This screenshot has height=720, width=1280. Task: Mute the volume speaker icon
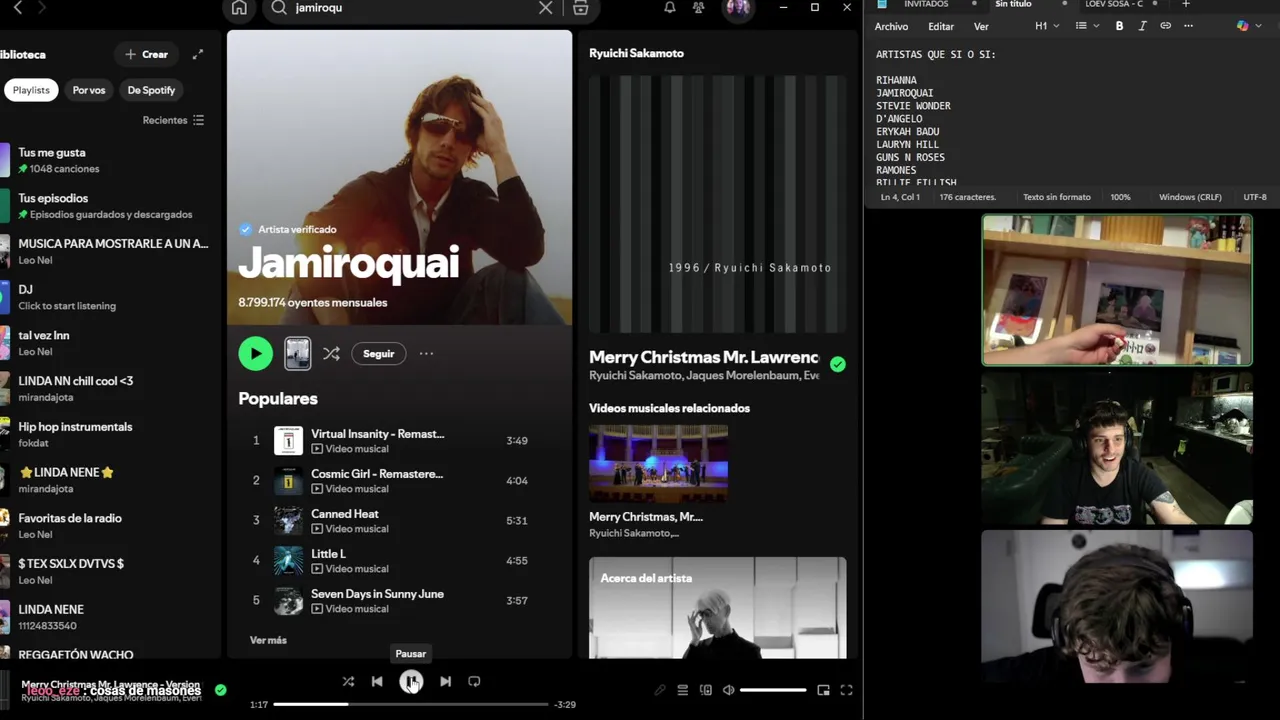click(x=729, y=690)
